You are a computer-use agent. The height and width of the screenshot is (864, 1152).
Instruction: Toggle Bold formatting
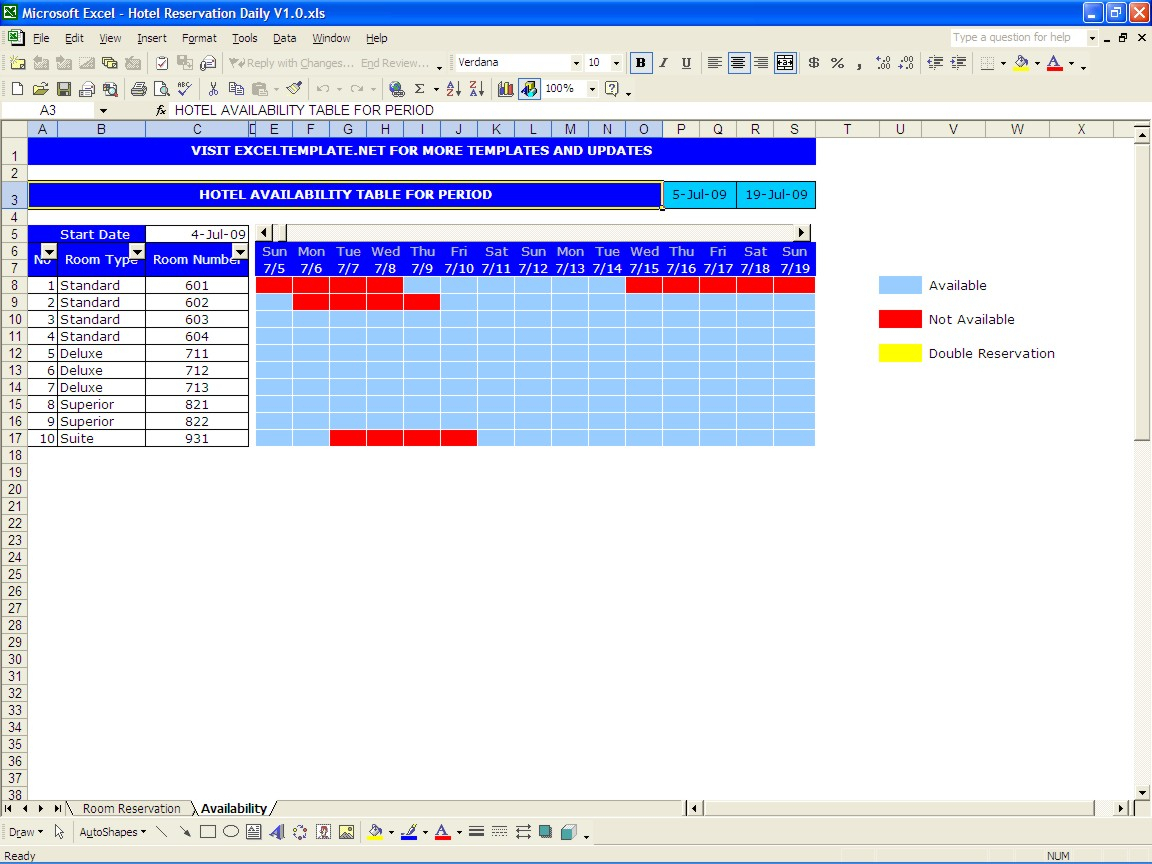640,63
